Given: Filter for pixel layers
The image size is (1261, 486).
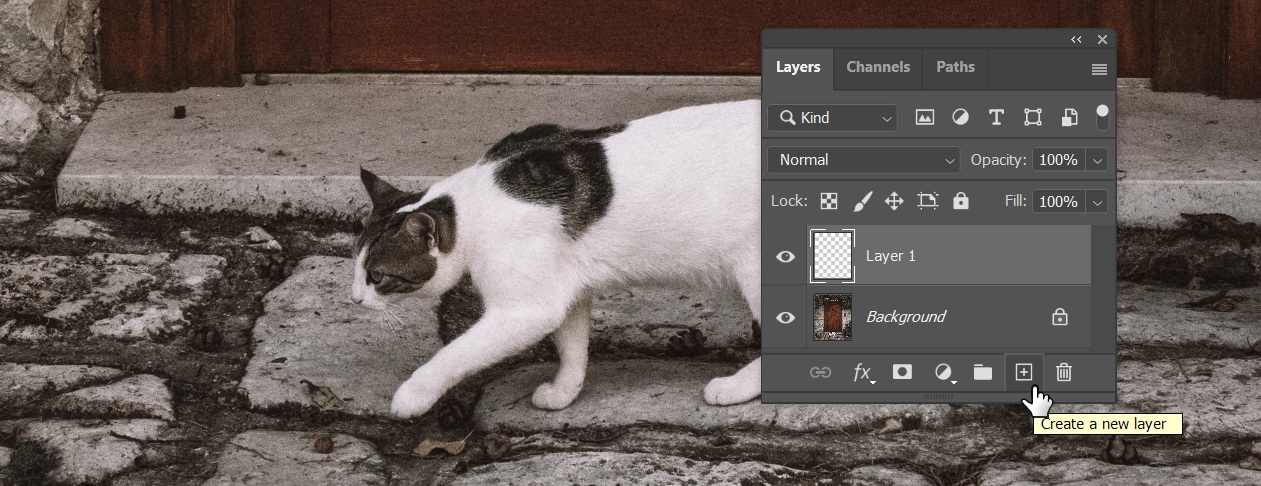Looking at the screenshot, I should [925, 117].
